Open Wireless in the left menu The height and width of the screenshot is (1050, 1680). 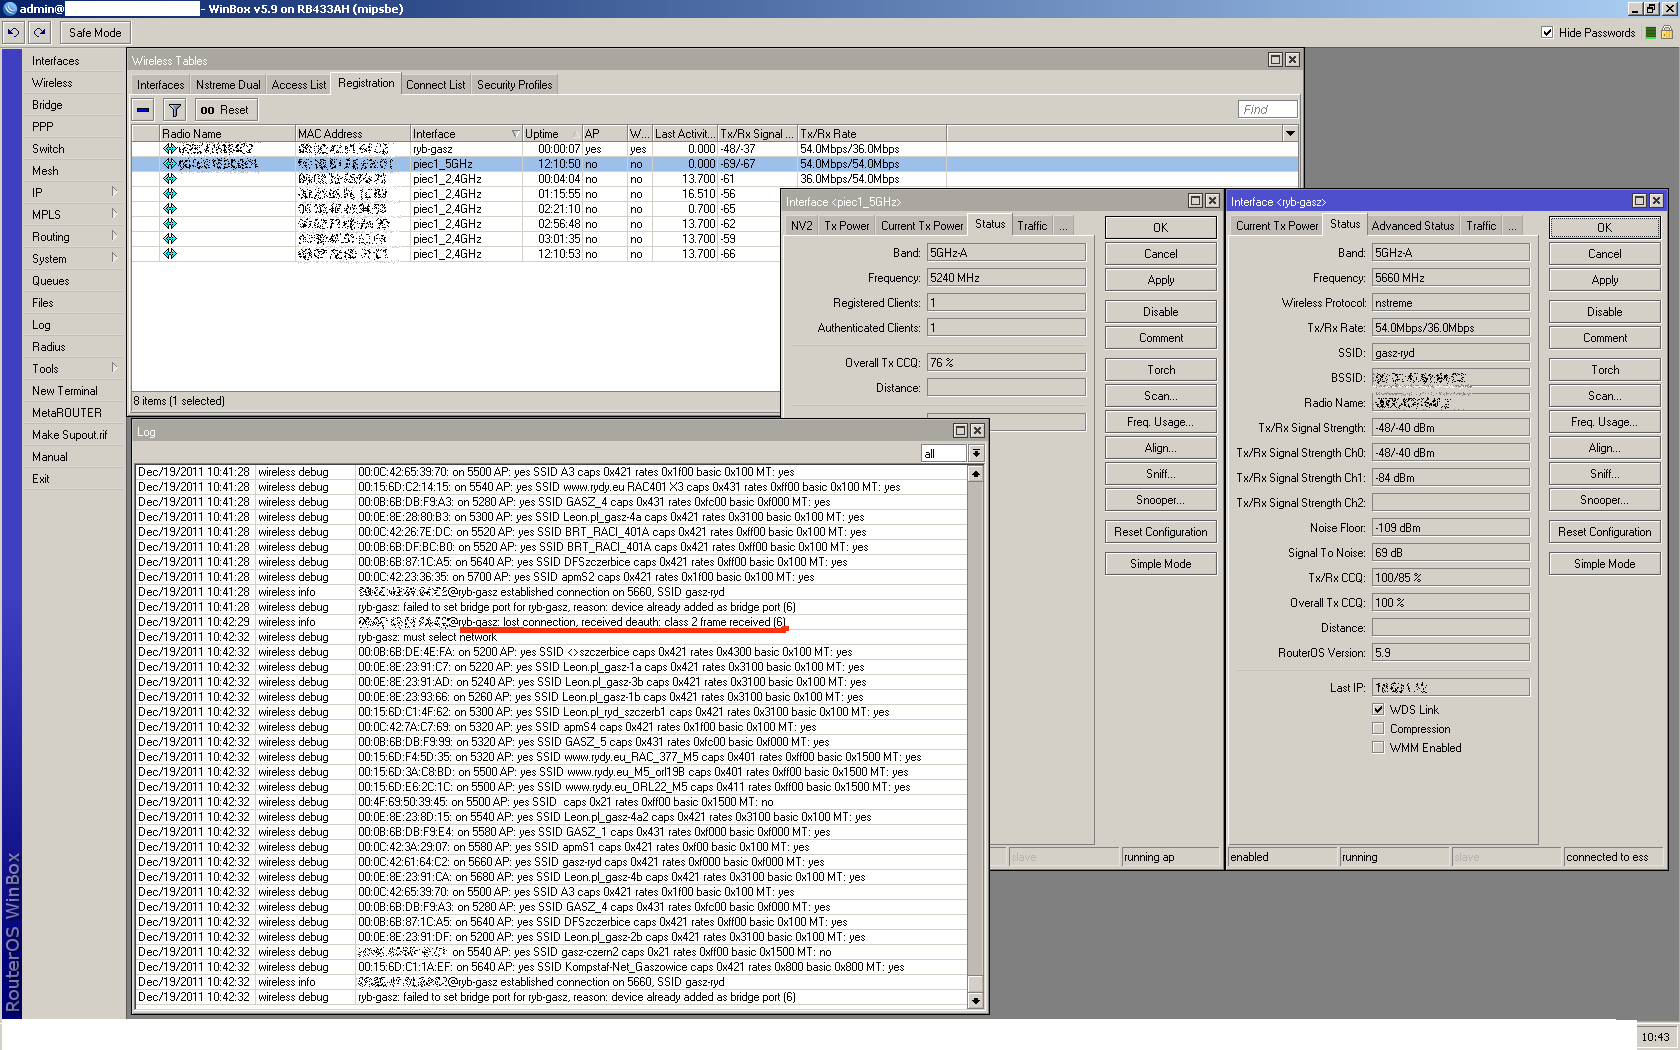tap(52, 83)
